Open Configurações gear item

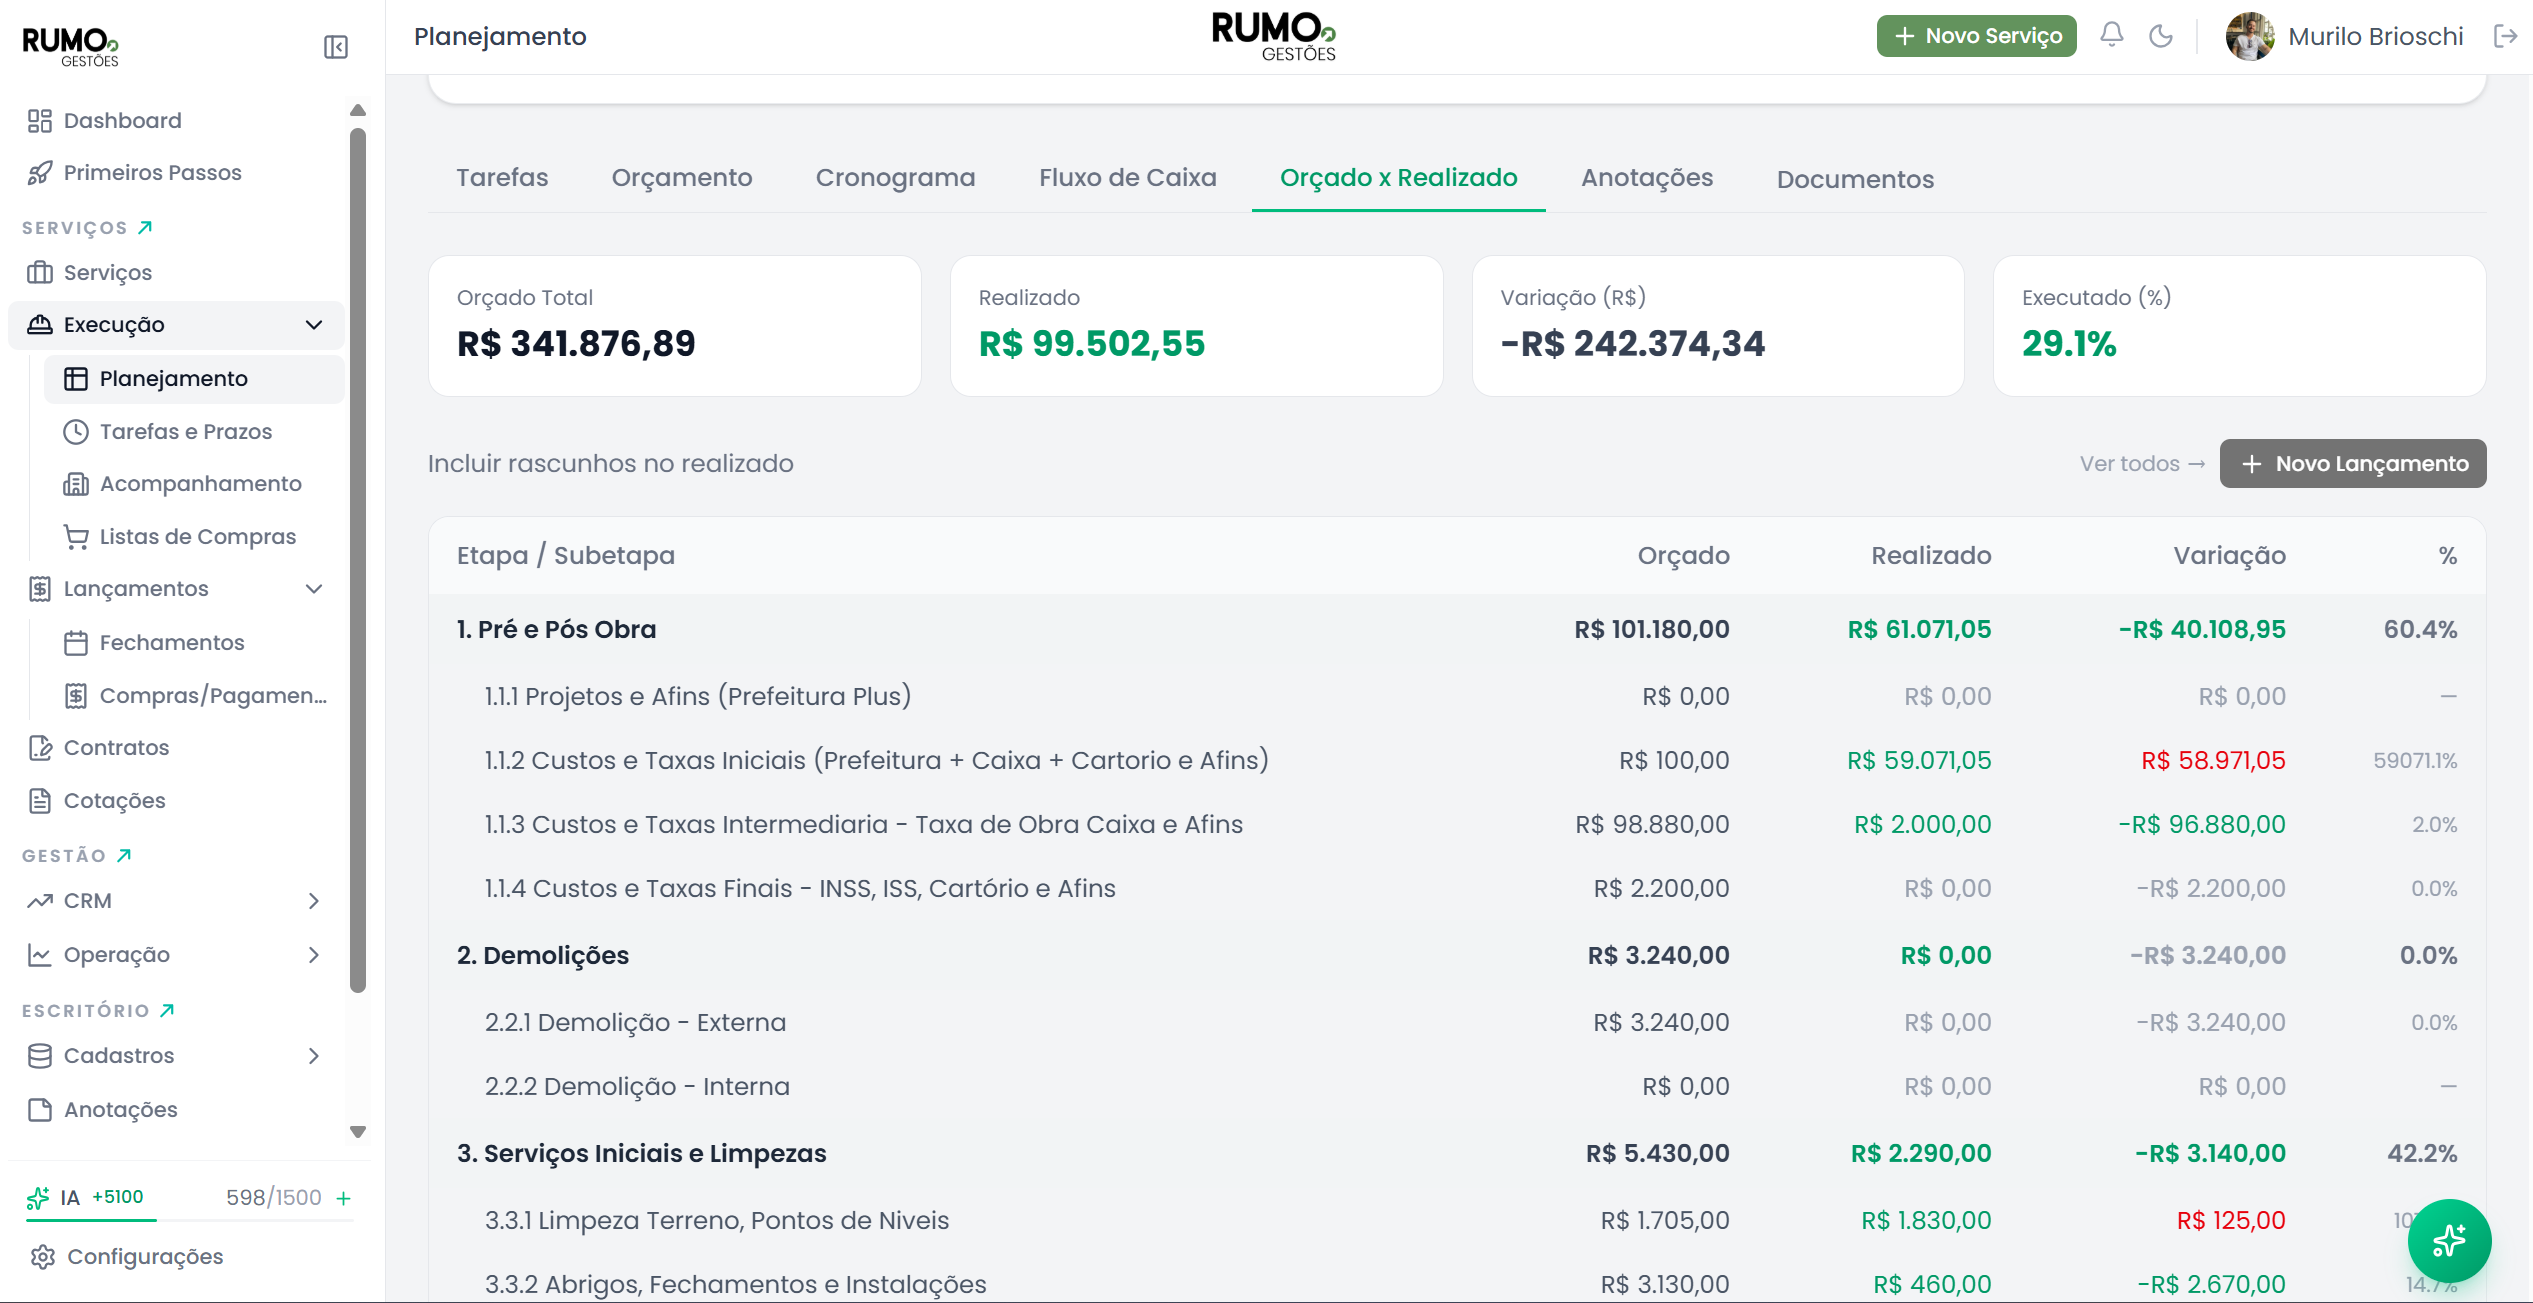pyautogui.click(x=145, y=1256)
